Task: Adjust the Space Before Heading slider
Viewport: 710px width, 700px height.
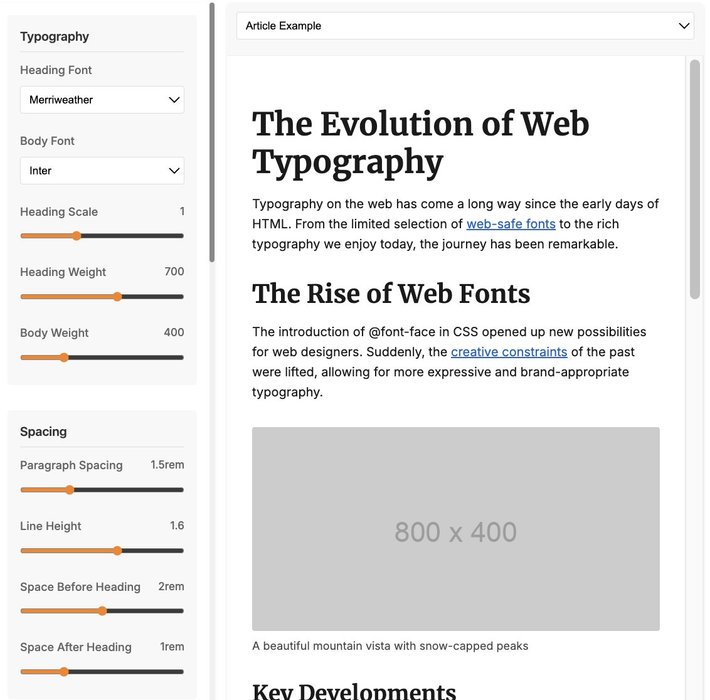Action: pyautogui.click(x=102, y=611)
